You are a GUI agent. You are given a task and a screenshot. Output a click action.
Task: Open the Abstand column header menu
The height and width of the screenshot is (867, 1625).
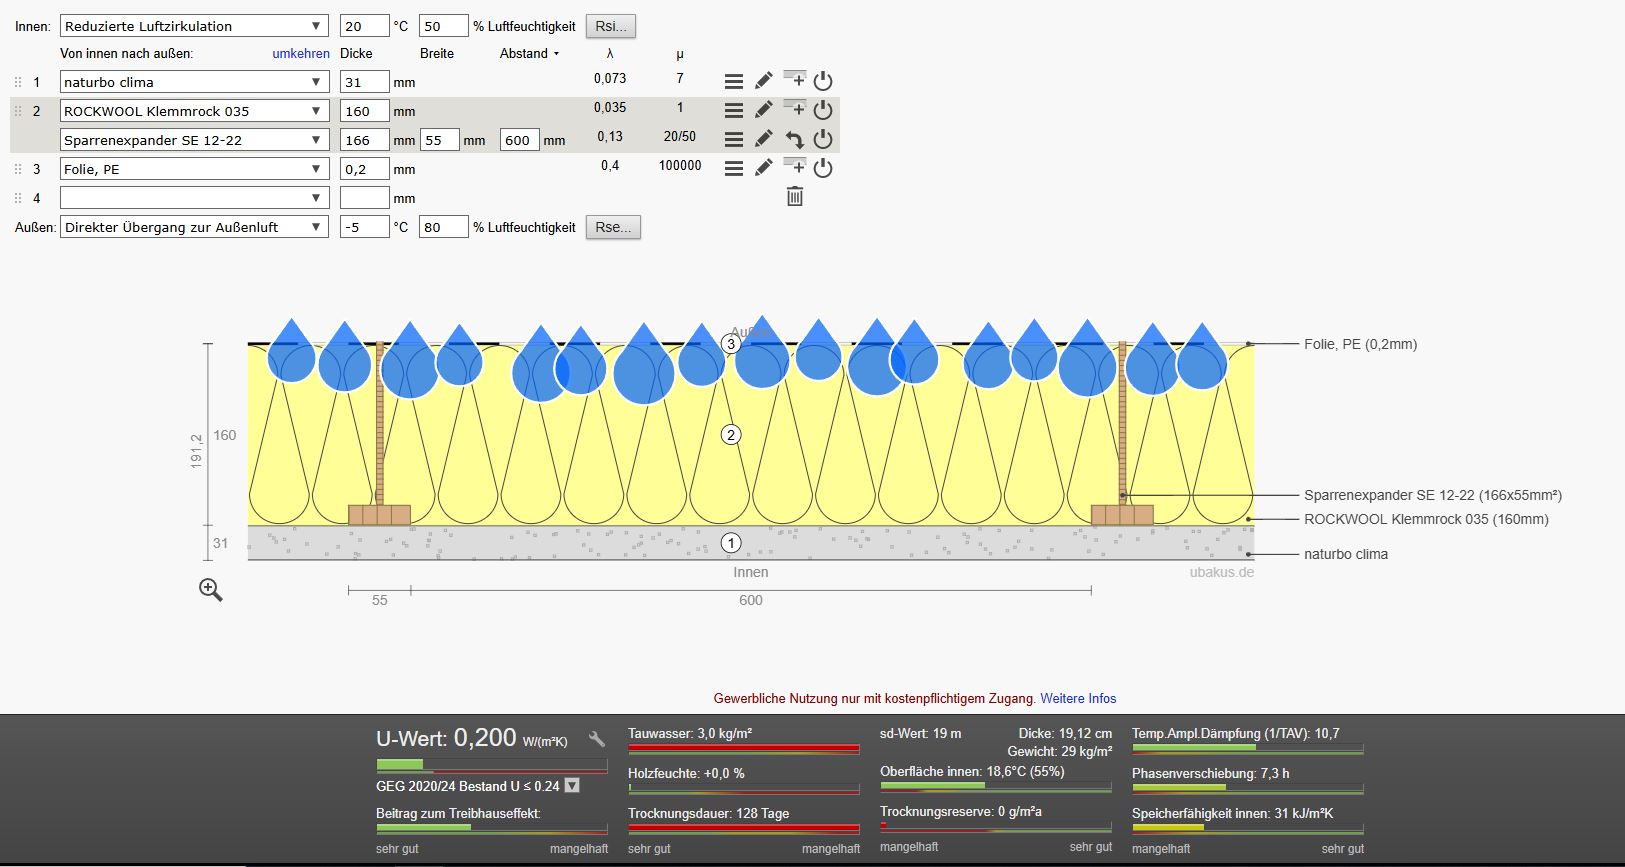(529, 54)
